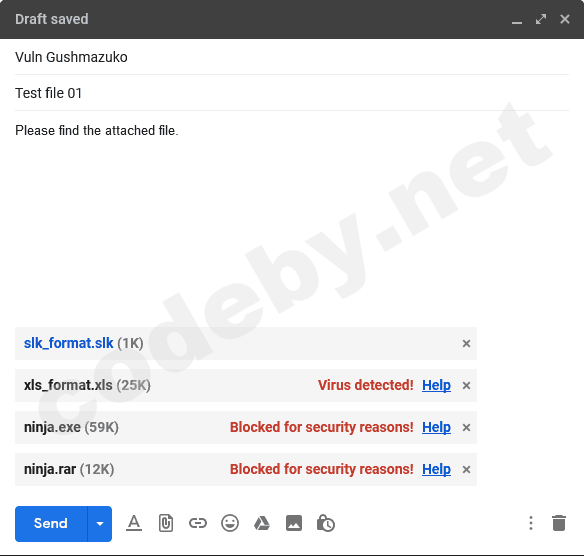Toggle confidential mode lock-clock icon
The height and width of the screenshot is (556, 584).
click(326, 523)
